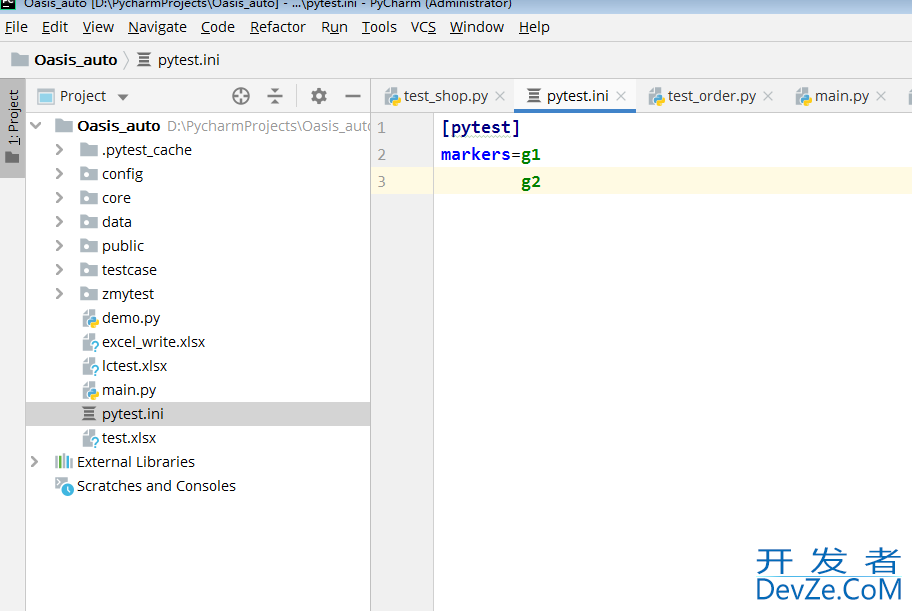The height and width of the screenshot is (611, 912).
Task: Click the Oasis_auto folder icon in breadcrumb
Action: click(20, 60)
